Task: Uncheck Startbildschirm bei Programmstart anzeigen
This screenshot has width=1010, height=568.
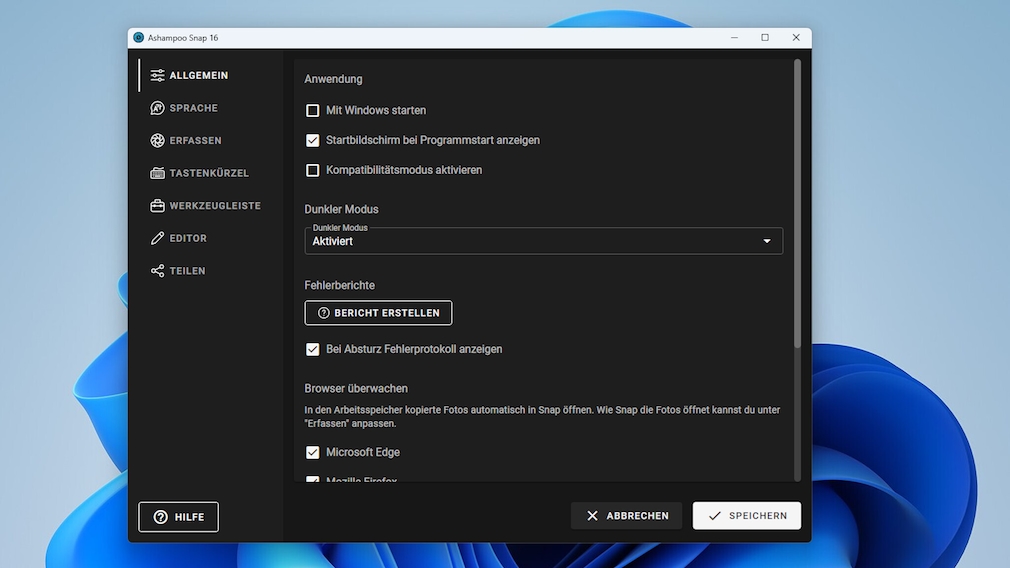Action: tap(313, 140)
